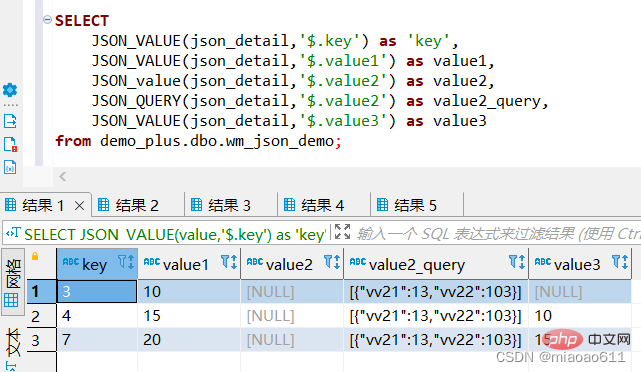The width and height of the screenshot is (641, 372).
Task: Click the SQL filter expression input field
Action: [497, 234]
